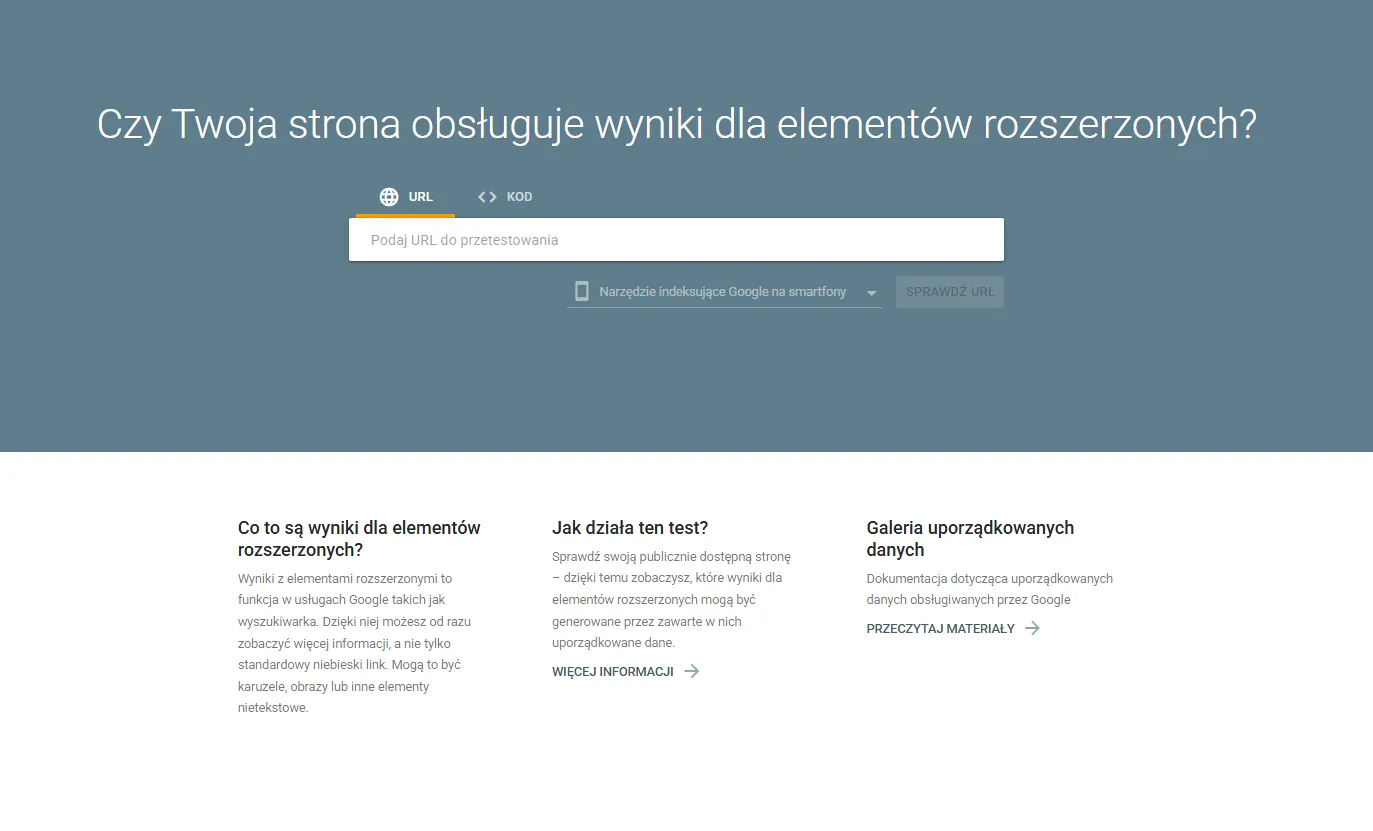Select the smartphone icon in the crawler selector
1373x831 pixels.
pos(582,291)
